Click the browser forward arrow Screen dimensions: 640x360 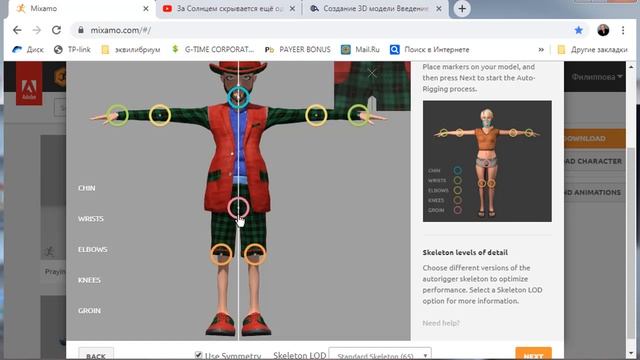[37, 30]
